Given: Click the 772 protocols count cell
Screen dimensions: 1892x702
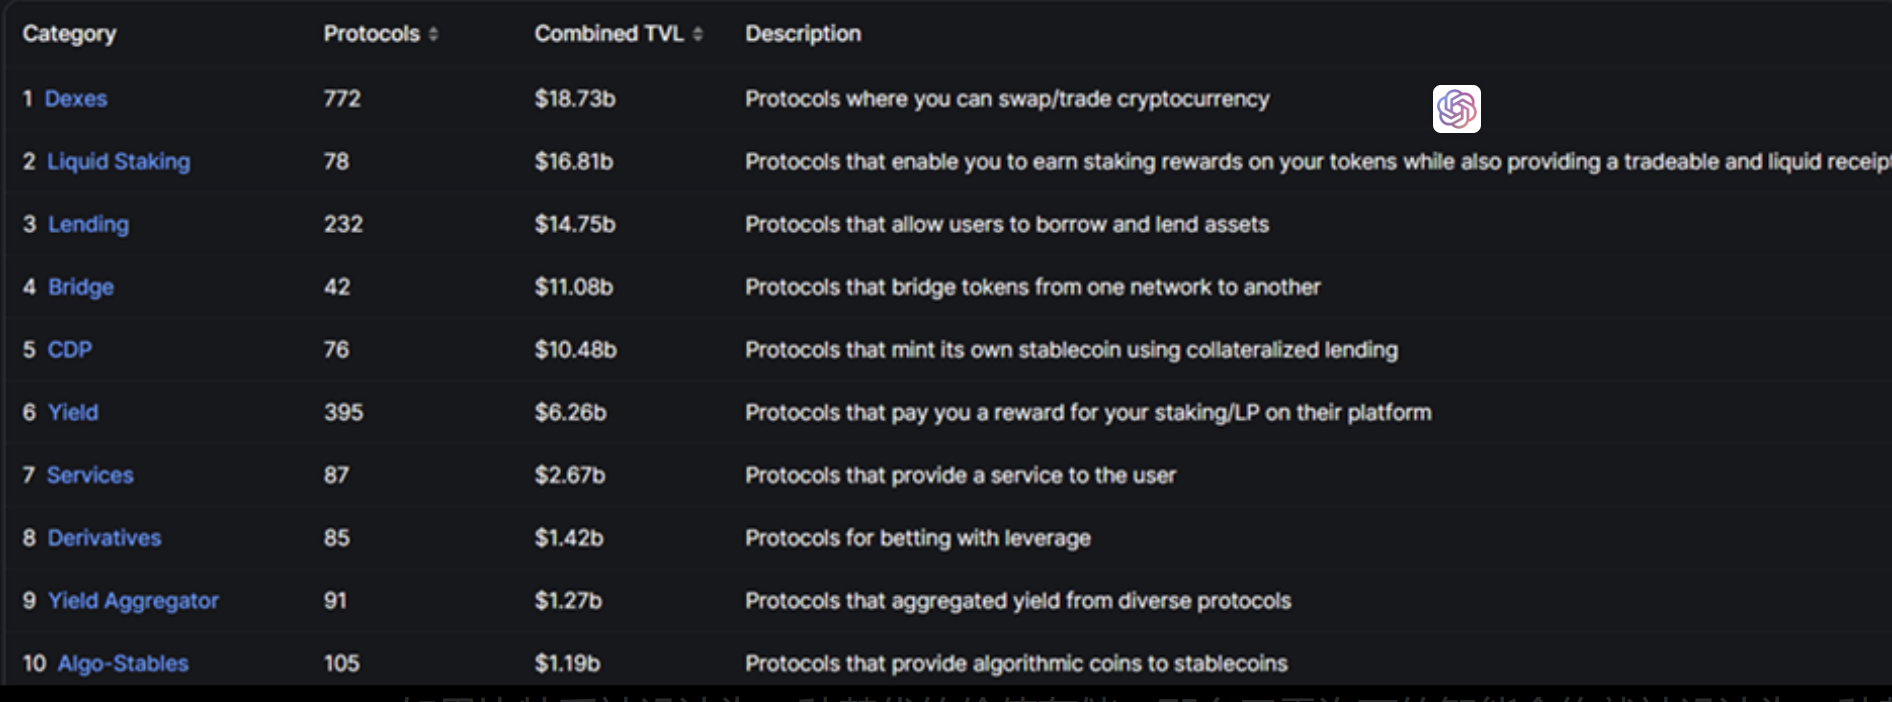Looking at the screenshot, I should tap(342, 99).
